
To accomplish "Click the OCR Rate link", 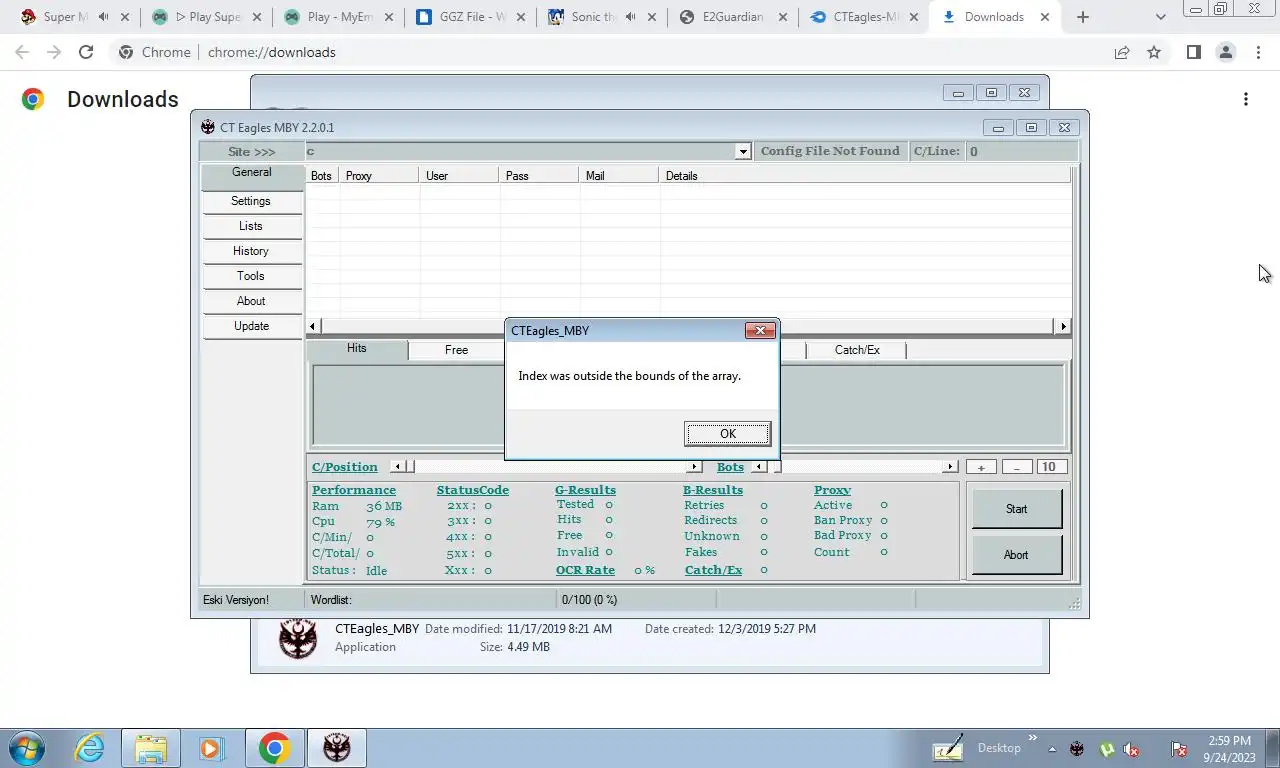I will 585,570.
